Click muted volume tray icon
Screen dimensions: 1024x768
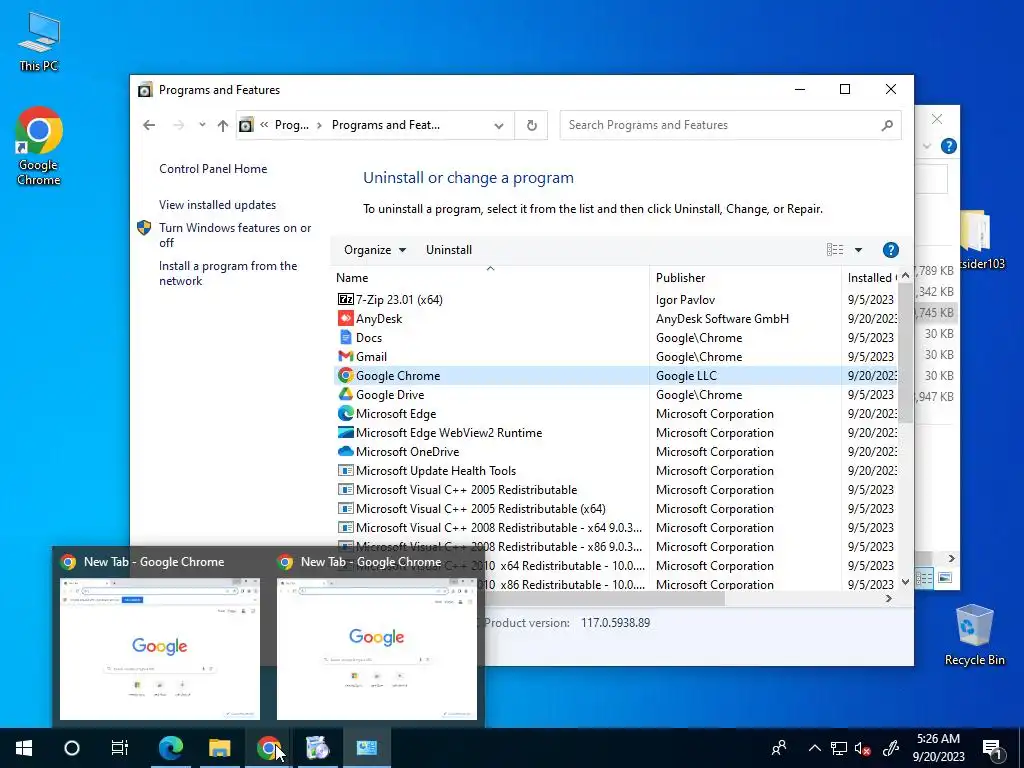point(863,748)
